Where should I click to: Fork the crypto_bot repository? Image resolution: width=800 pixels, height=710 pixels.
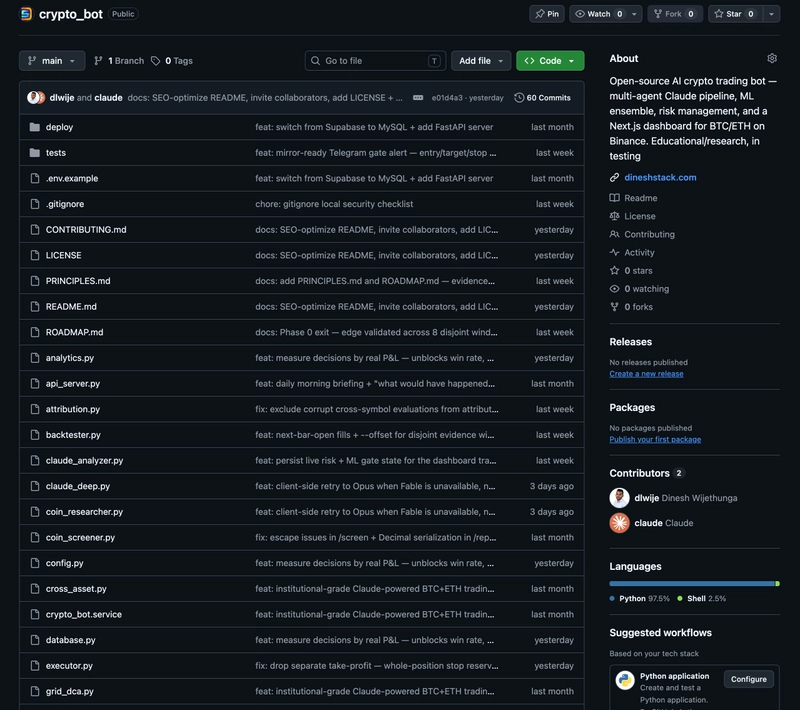[675, 14]
